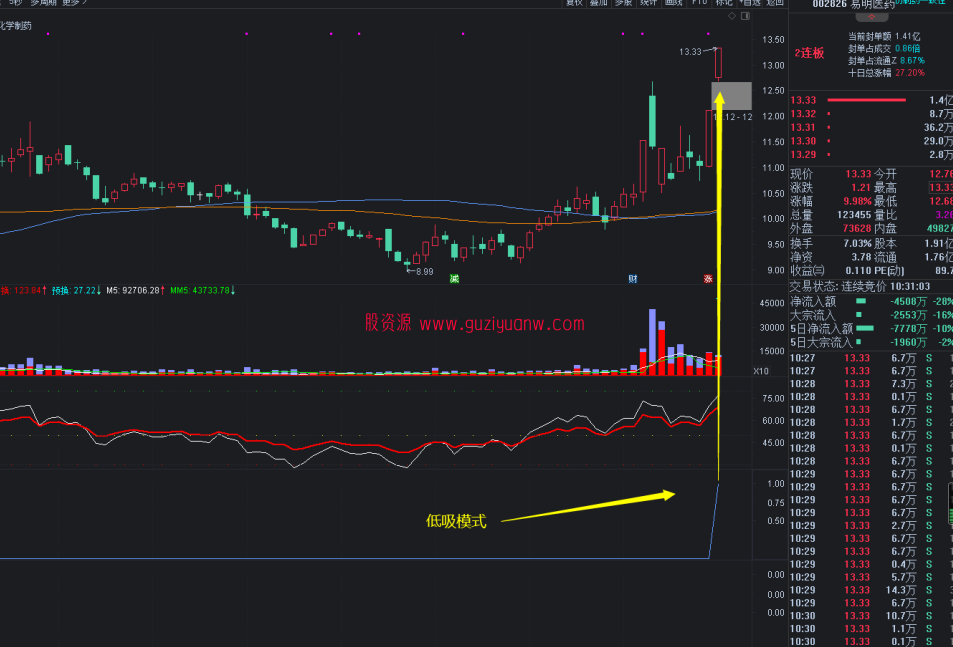
Task: Switch to the 多周期 period tab
Action: (x=43, y=3)
